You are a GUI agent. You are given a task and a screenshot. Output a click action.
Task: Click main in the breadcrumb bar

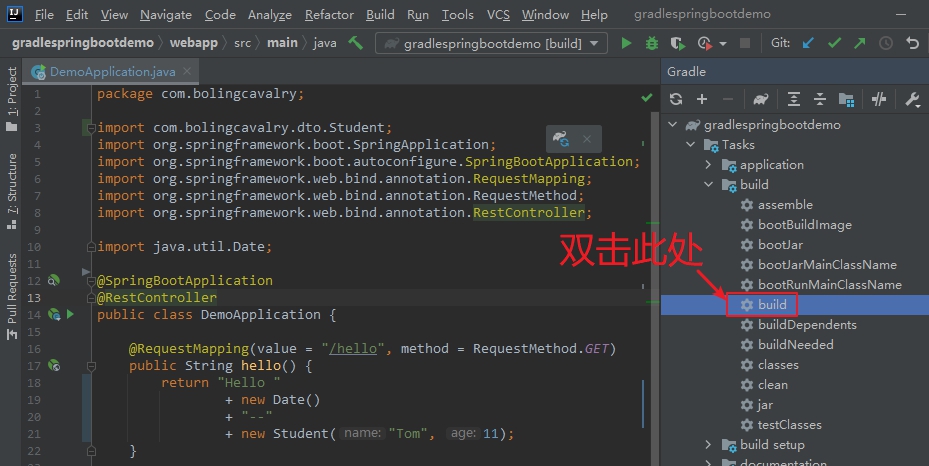click(x=283, y=43)
